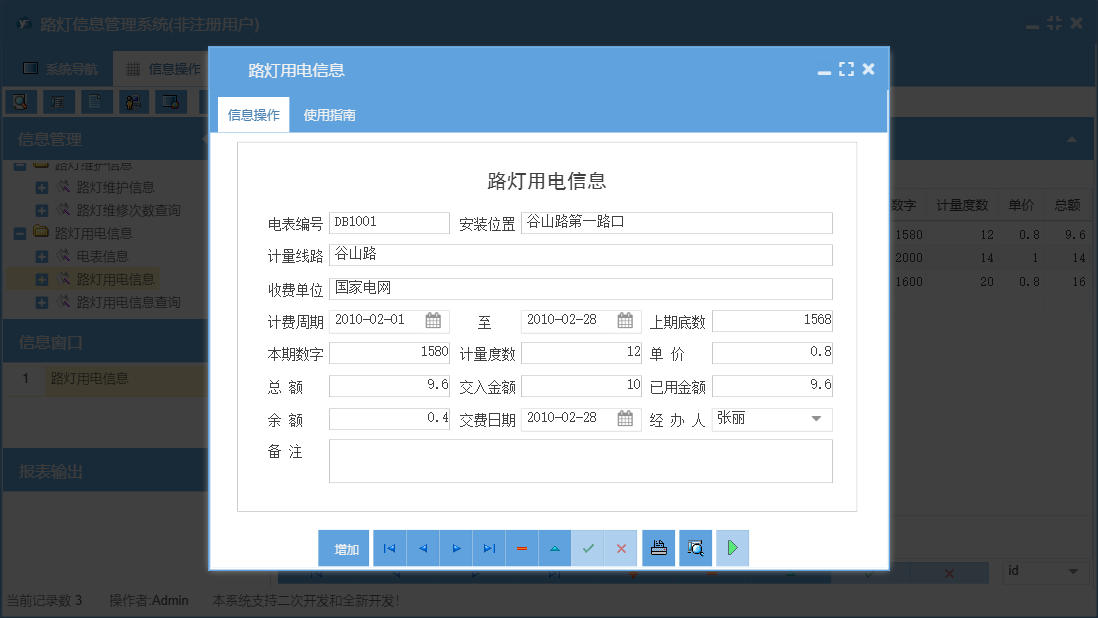Click the 增加 button to add a record
Image resolution: width=1098 pixels, height=618 pixels.
click(344, 548)
